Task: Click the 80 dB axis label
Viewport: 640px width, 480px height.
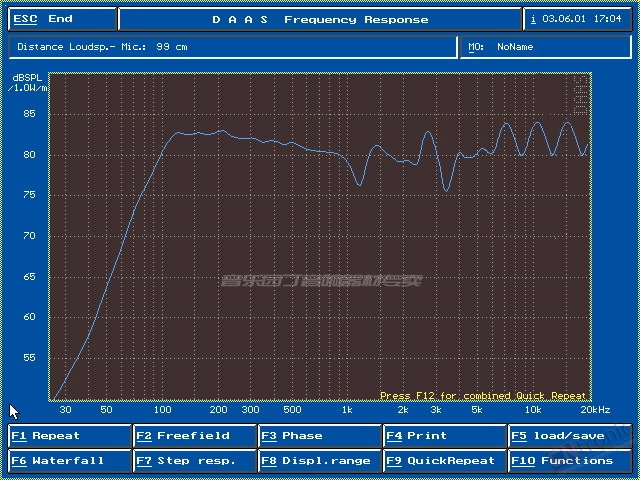Action: 29,155
